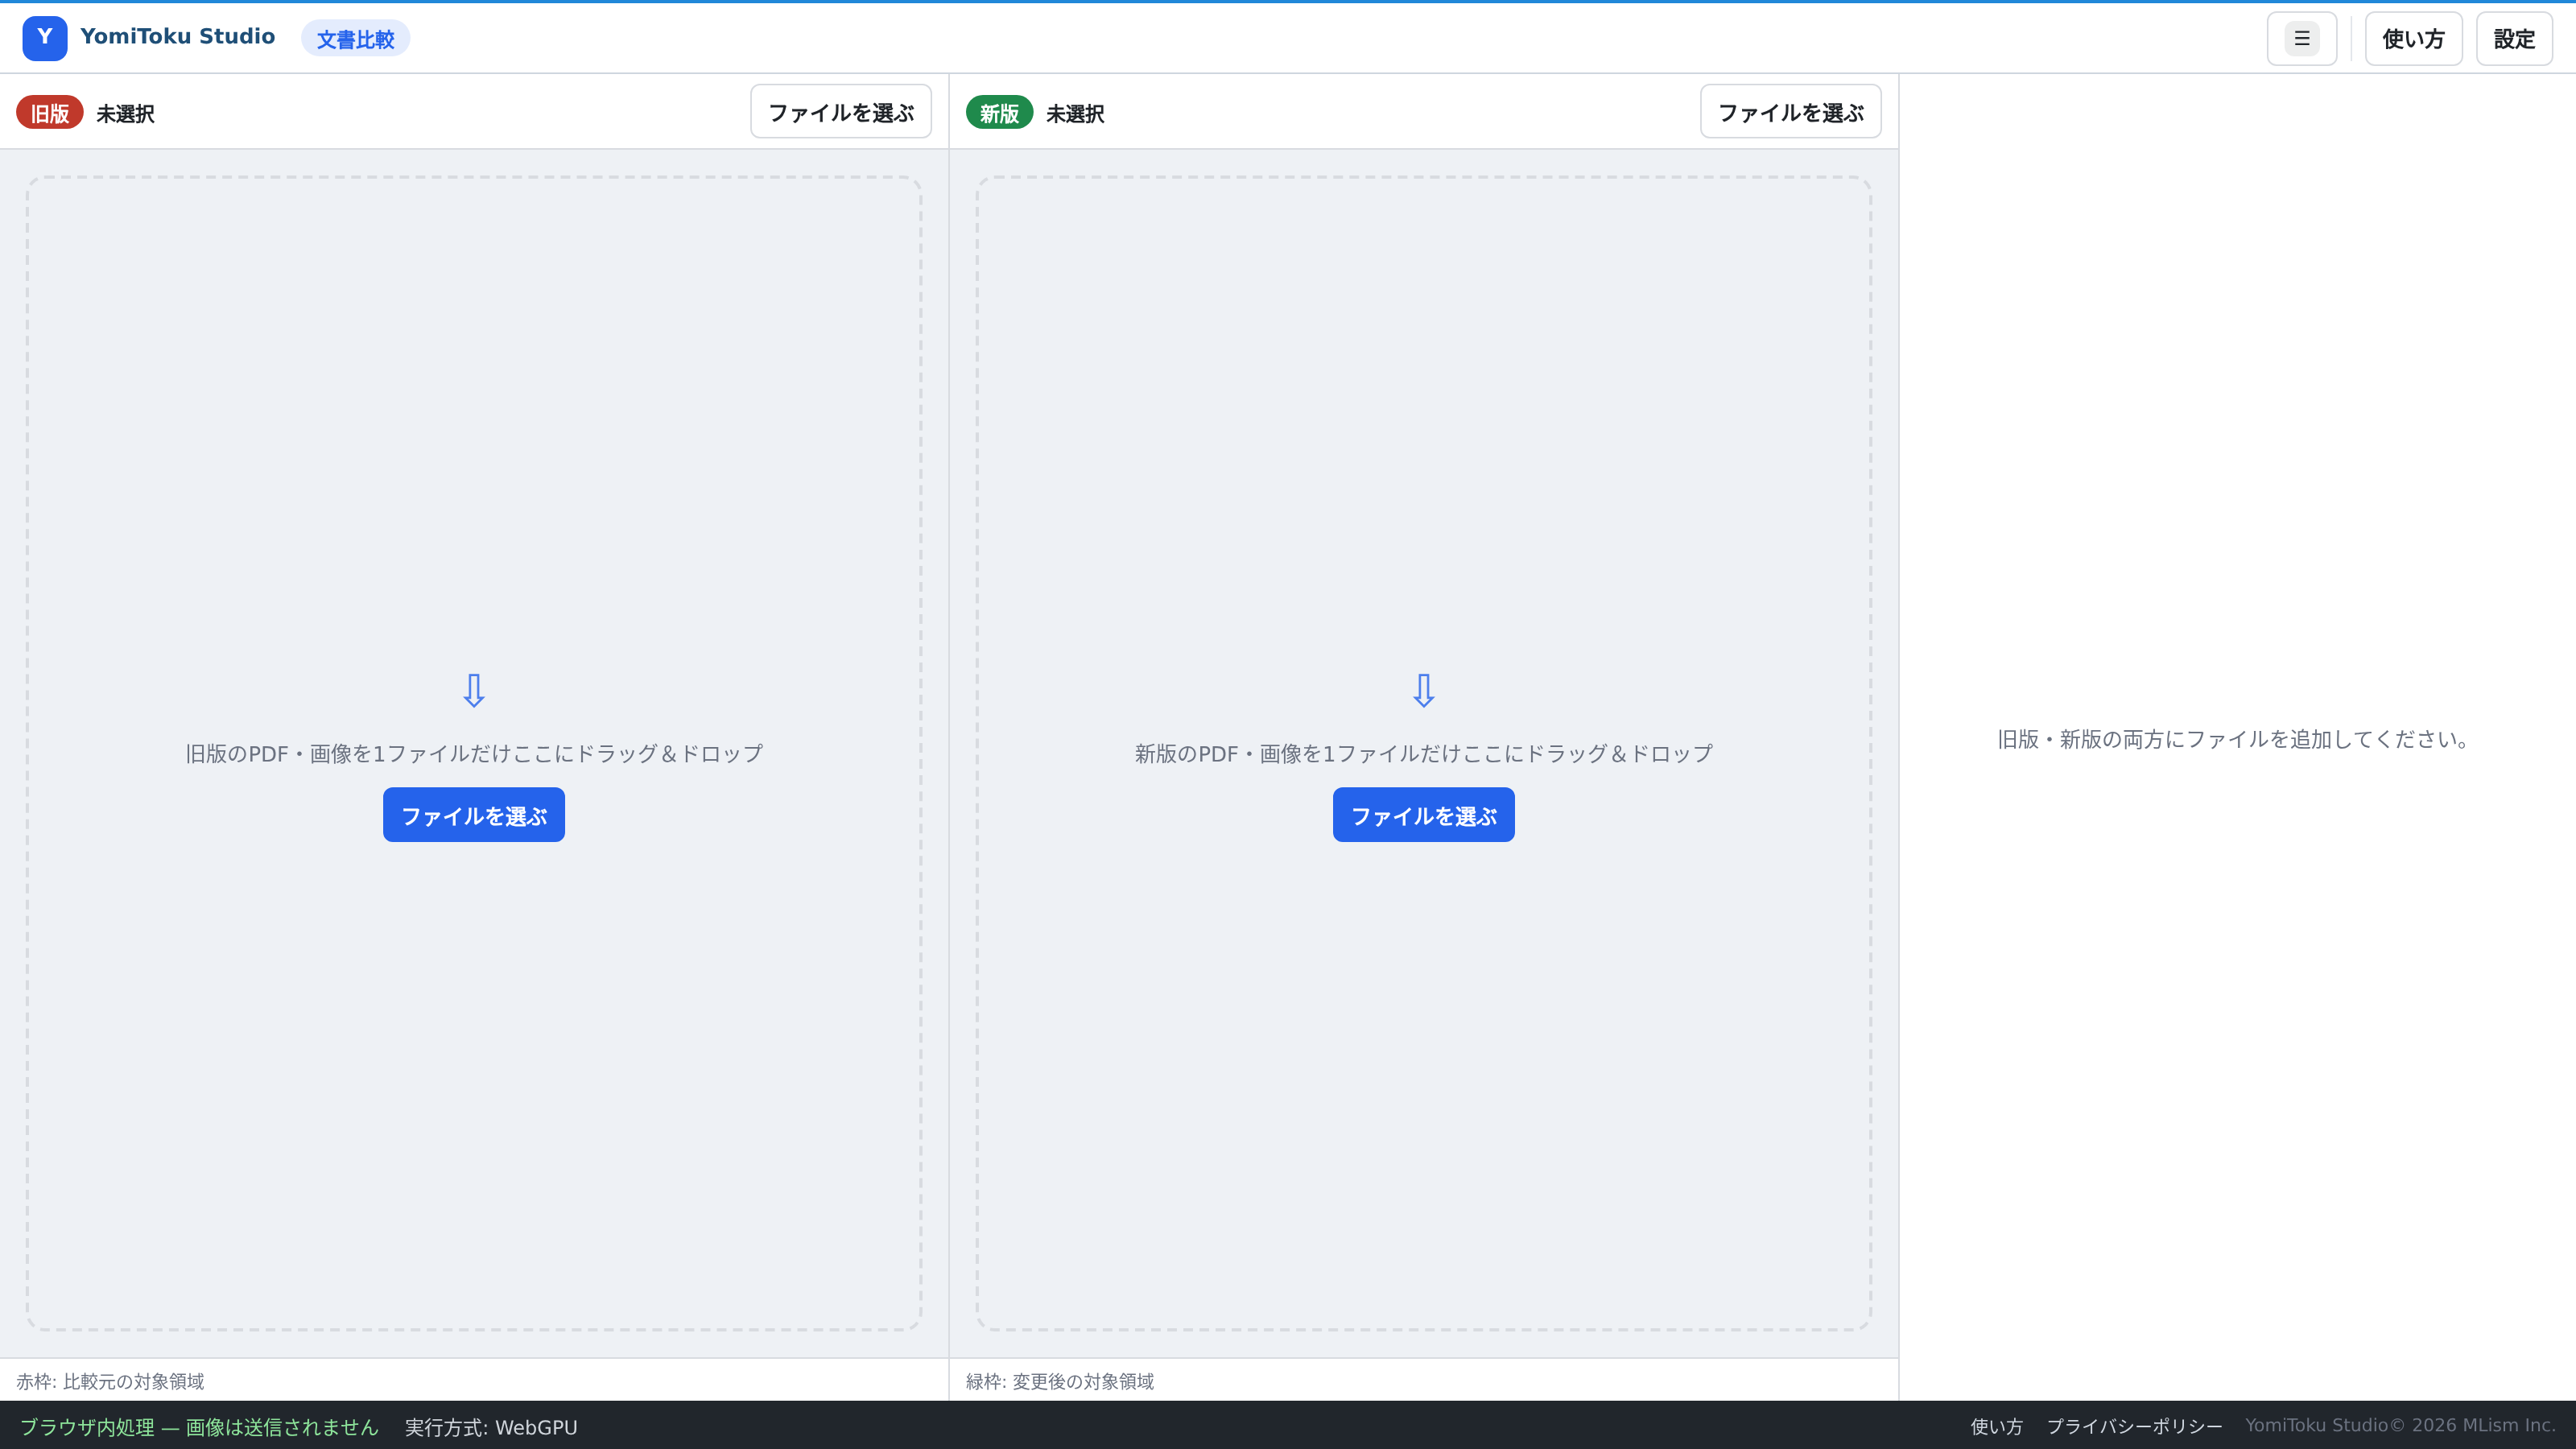Click the 赤枠: 比較元の対象領域 legend

point(110,1381)
